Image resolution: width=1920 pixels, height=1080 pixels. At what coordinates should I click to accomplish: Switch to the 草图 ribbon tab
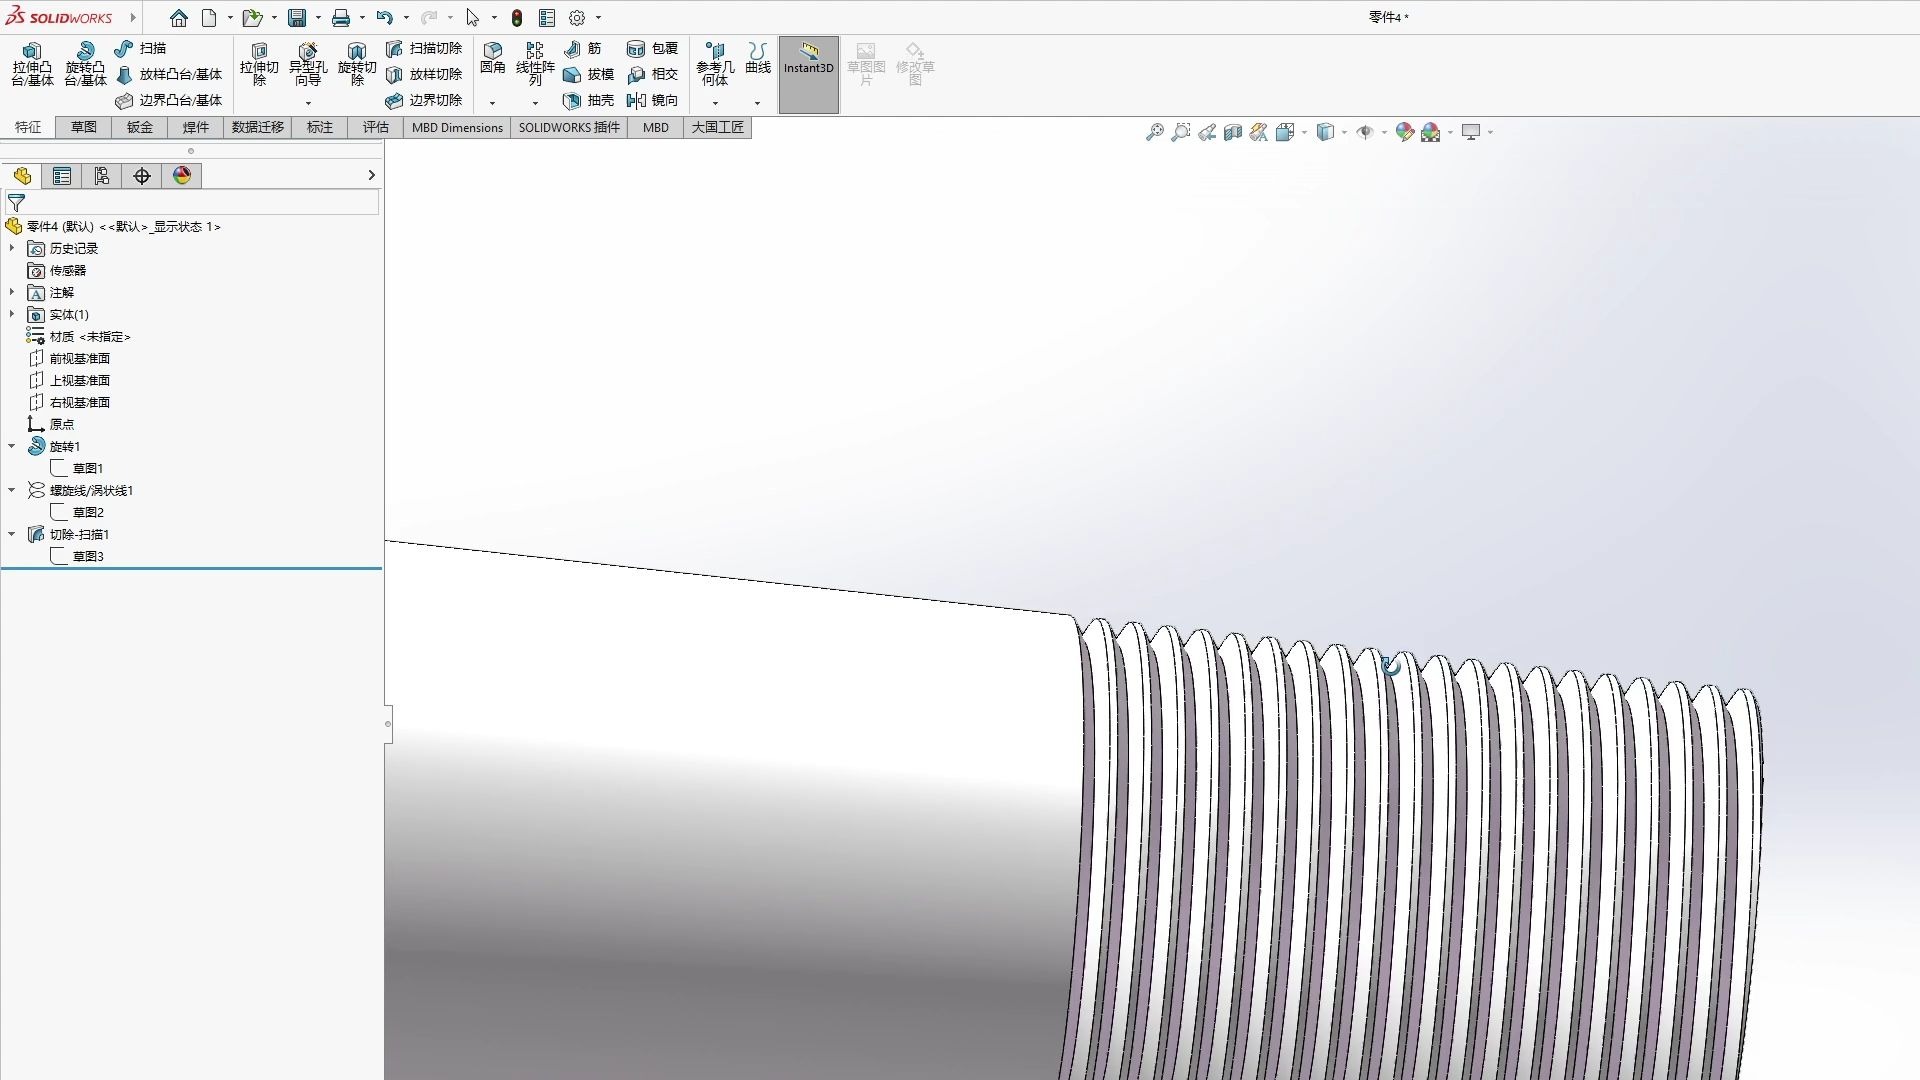(83, 127)
